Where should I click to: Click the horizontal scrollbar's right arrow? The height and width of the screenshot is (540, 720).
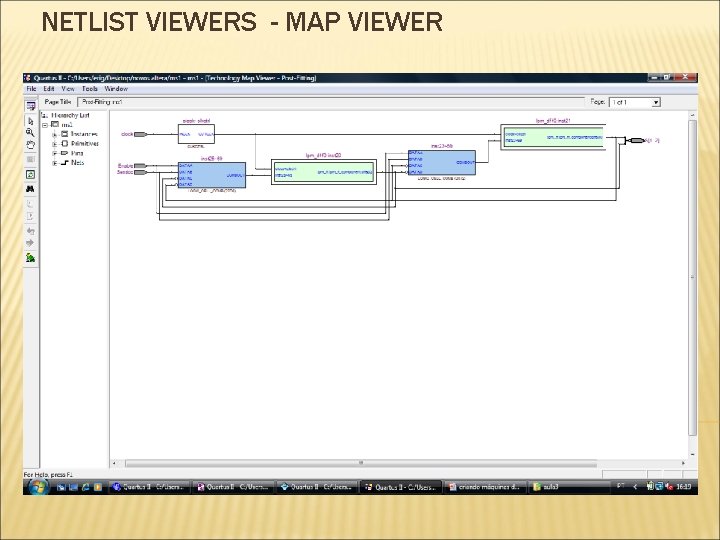(x=683, y=463)
